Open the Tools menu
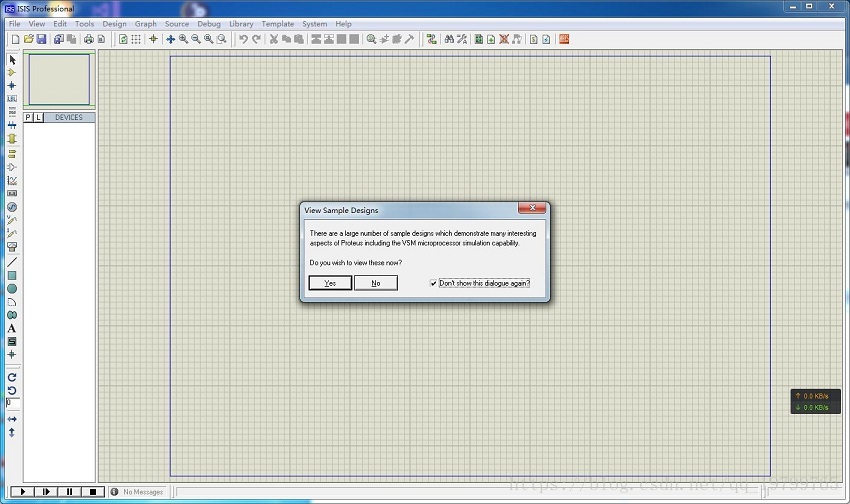 [x=85, y=24]
